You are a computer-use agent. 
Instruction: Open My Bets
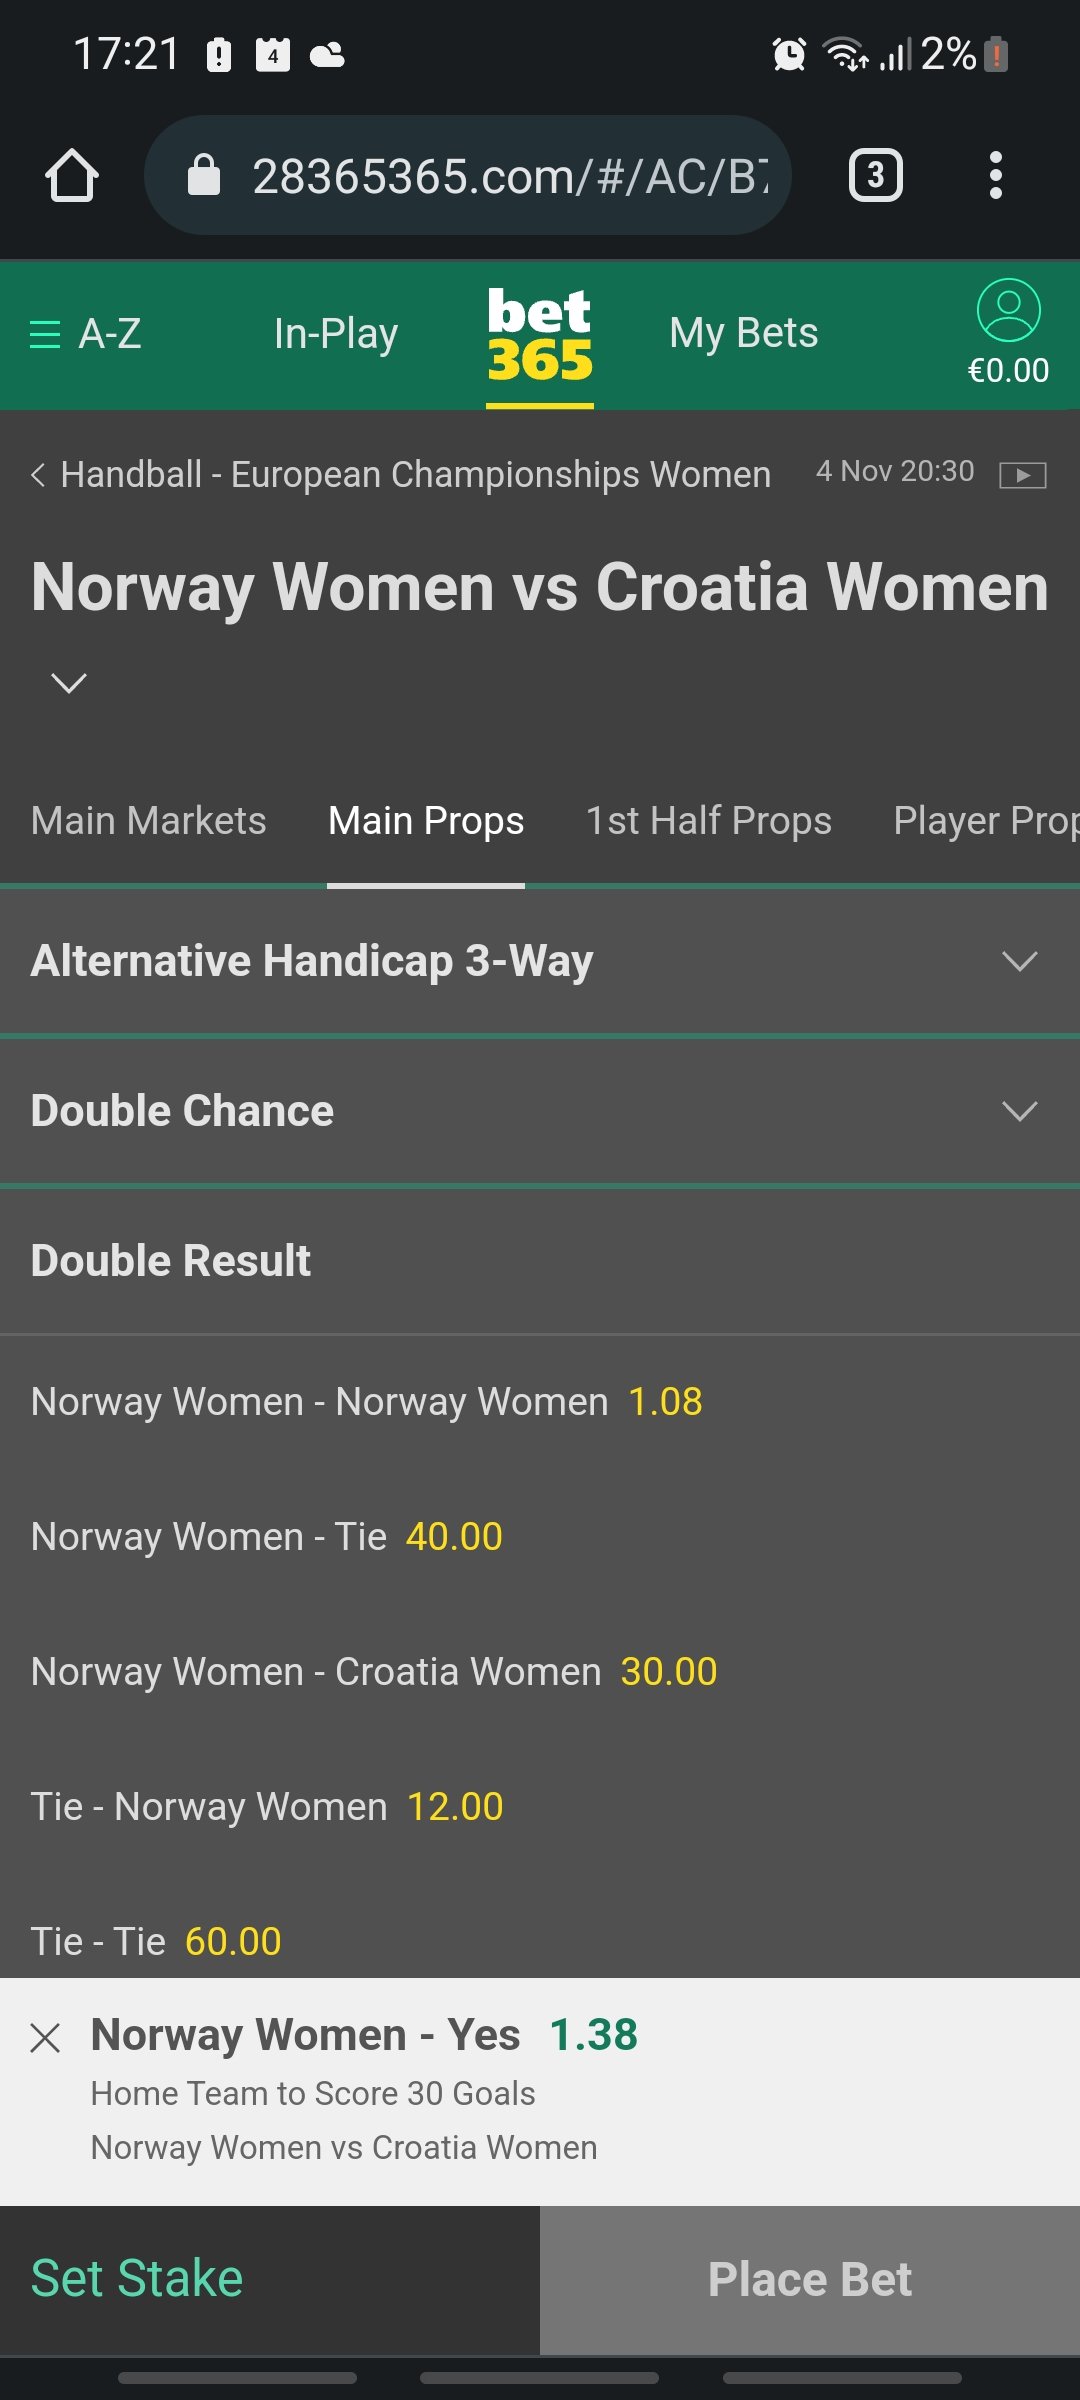[744, 334]
